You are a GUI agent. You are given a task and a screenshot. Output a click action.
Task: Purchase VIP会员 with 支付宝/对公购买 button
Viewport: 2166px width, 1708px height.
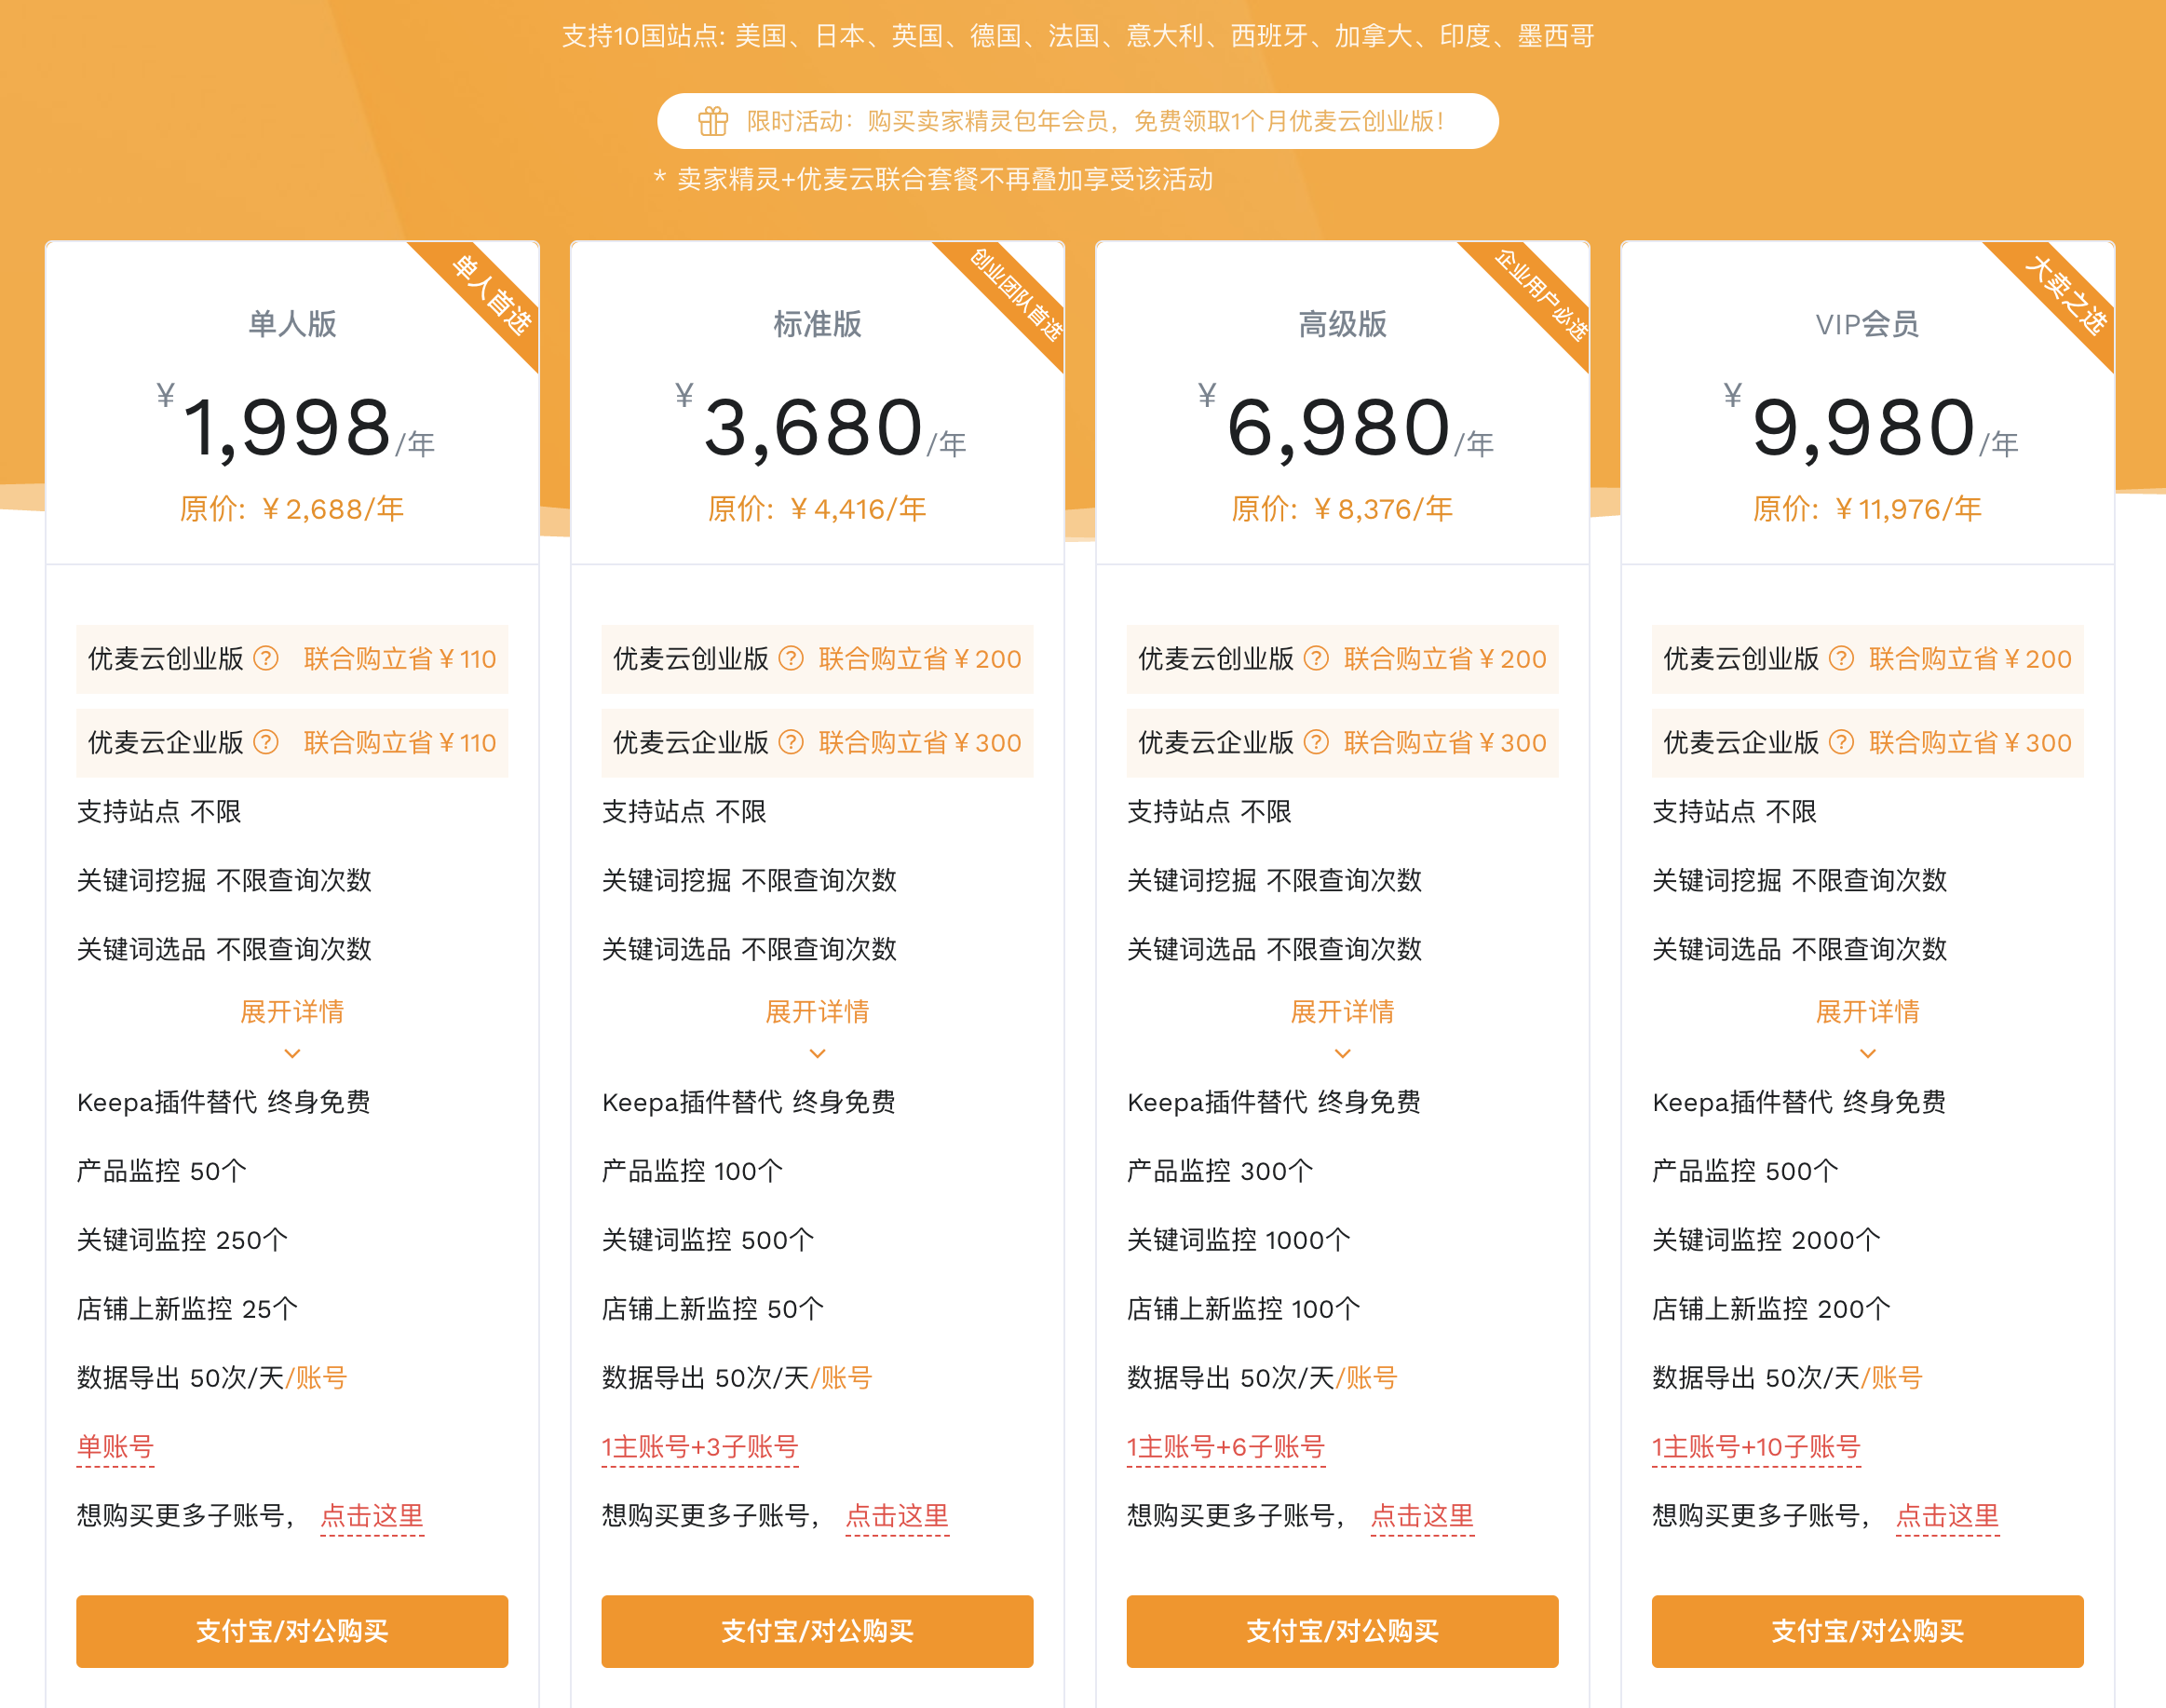click(1867, 1631)
